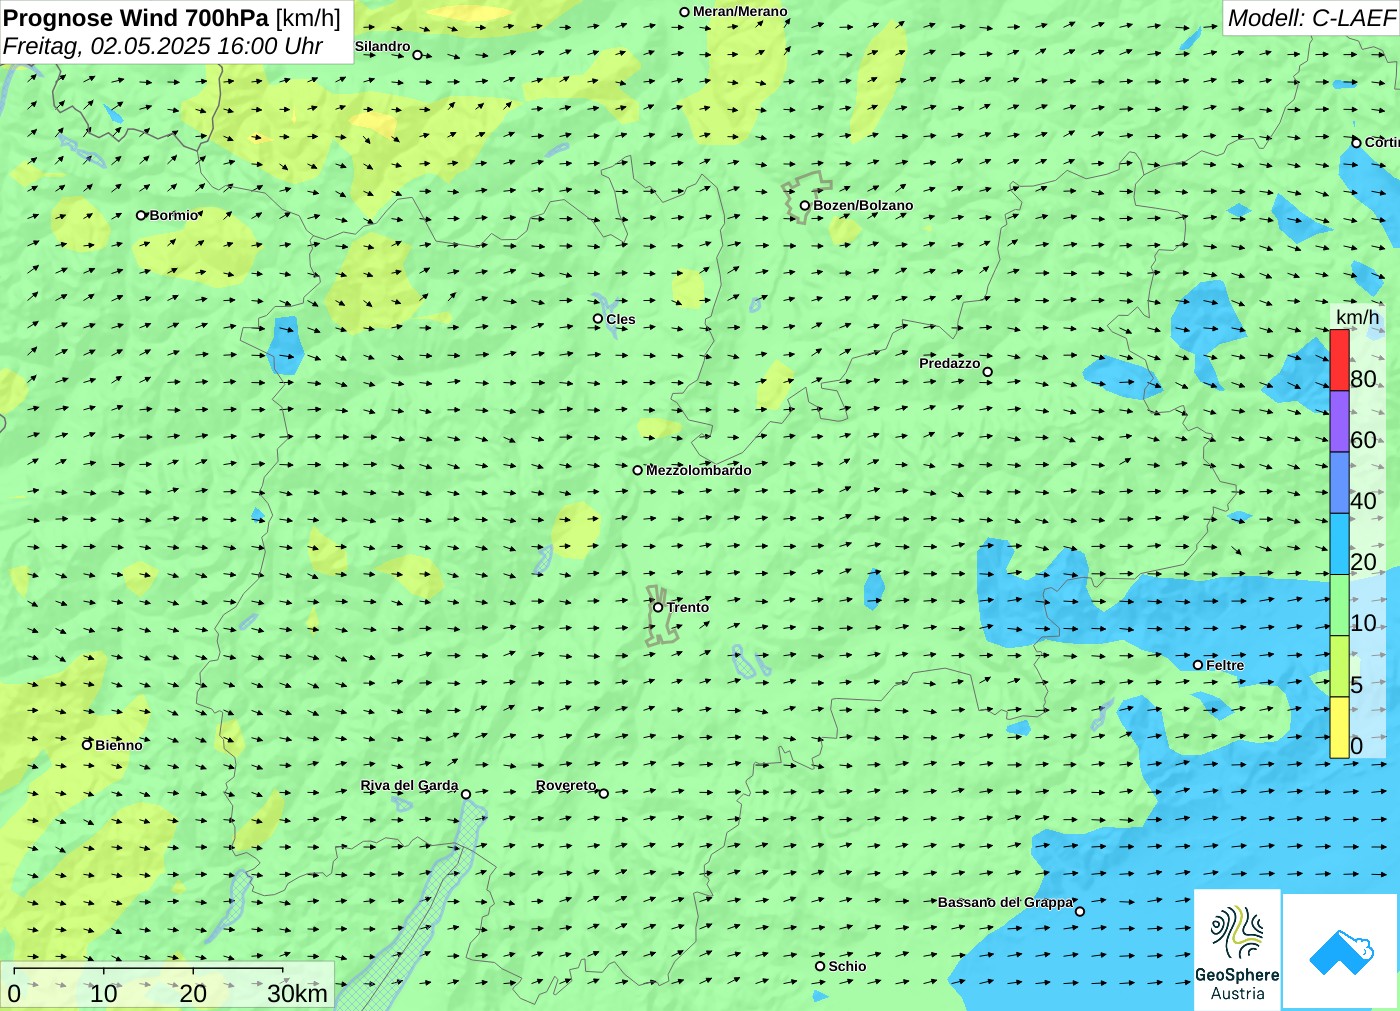The width and height of the screenshot is (1400, 1011).
Task: Click the 30km scale bar label
Action: click(297, 993)
